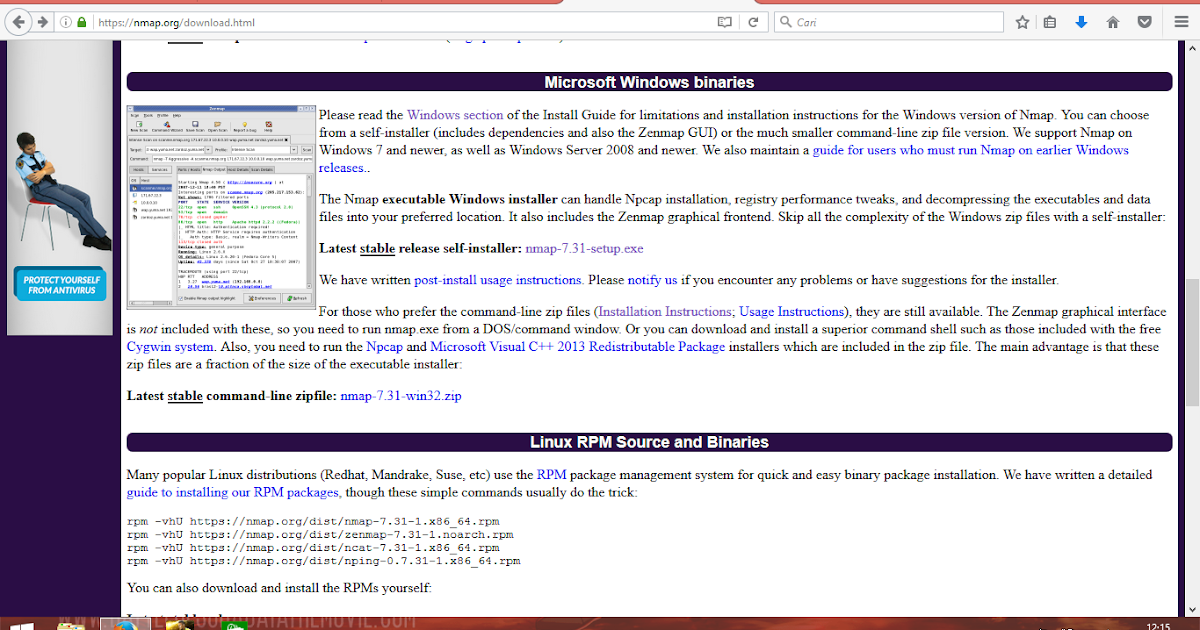Toggle reader view icon in address bar
The image size is (1200, 630).
pyautogui.click(x=724, y=21)
